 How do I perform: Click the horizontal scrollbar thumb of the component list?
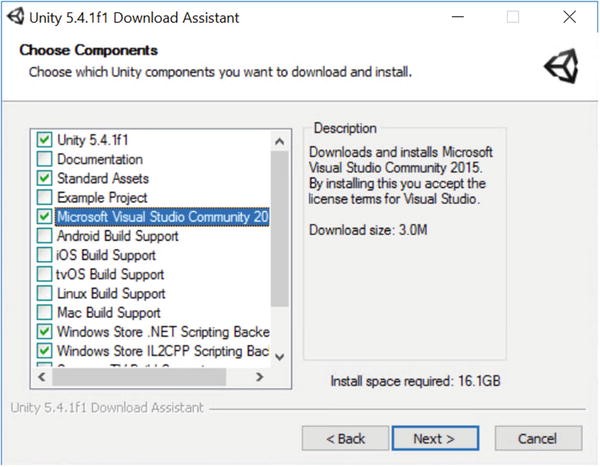click(139, 377)
